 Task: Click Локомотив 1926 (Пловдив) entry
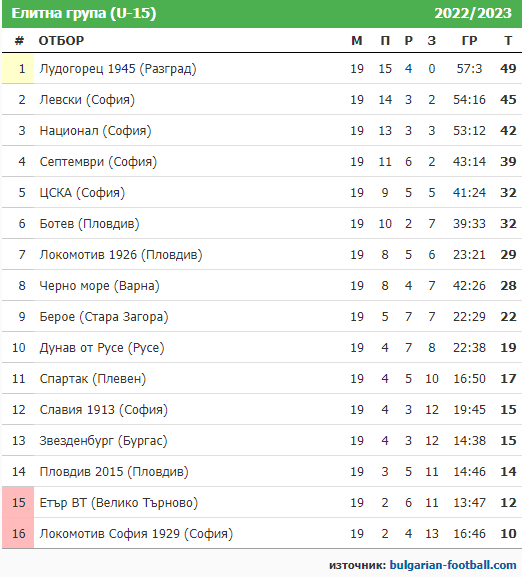pos(121,255)
